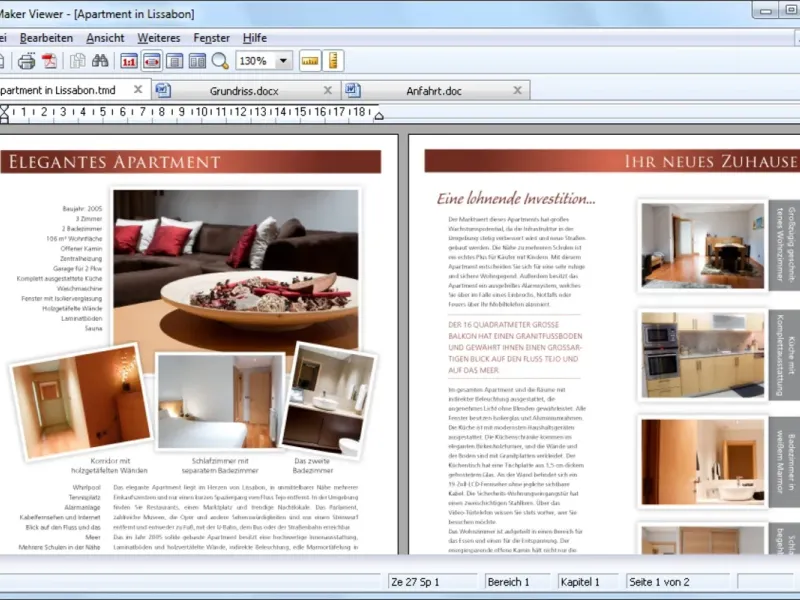This screenshot has height=600, width=800.
Task: Click the Print icon in toolbar
Action: coord(26,61)
